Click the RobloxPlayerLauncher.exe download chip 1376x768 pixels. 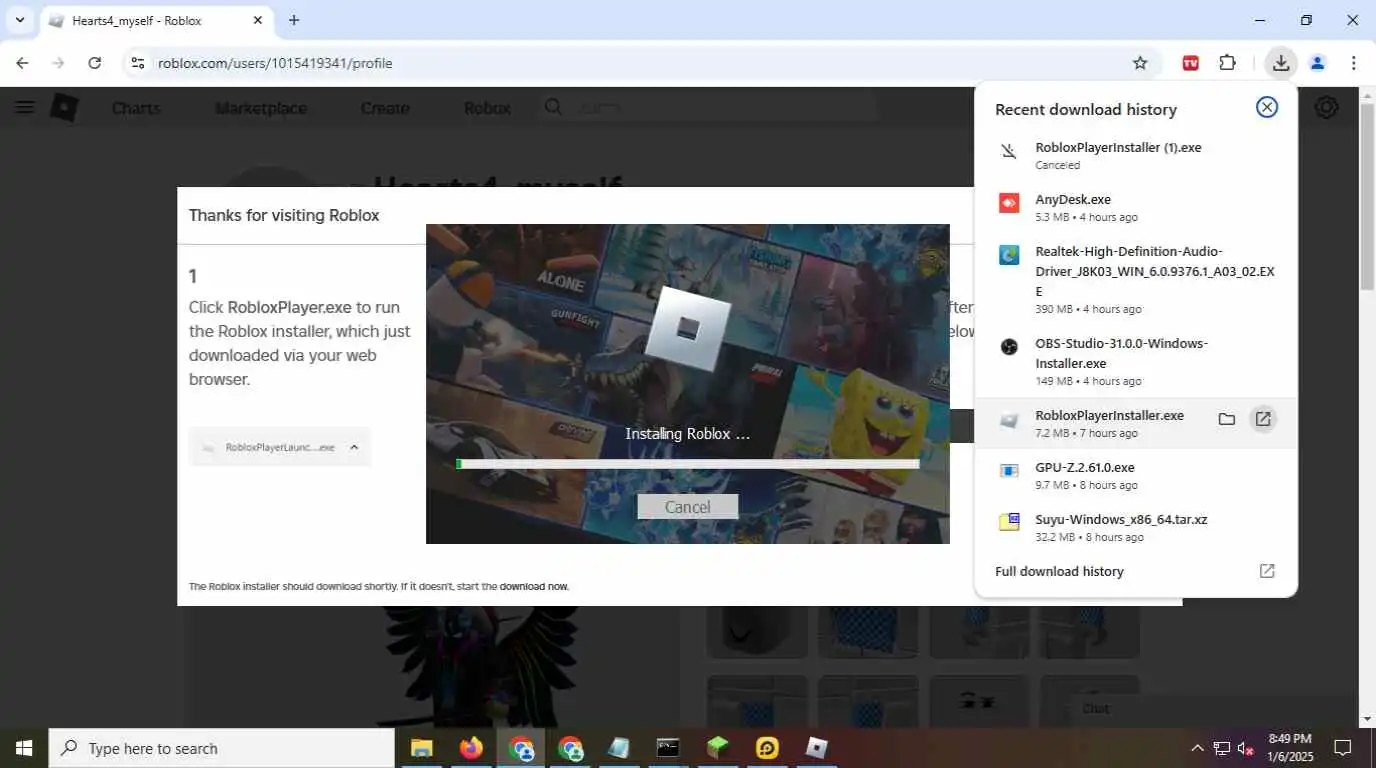(x=280, y=447)
